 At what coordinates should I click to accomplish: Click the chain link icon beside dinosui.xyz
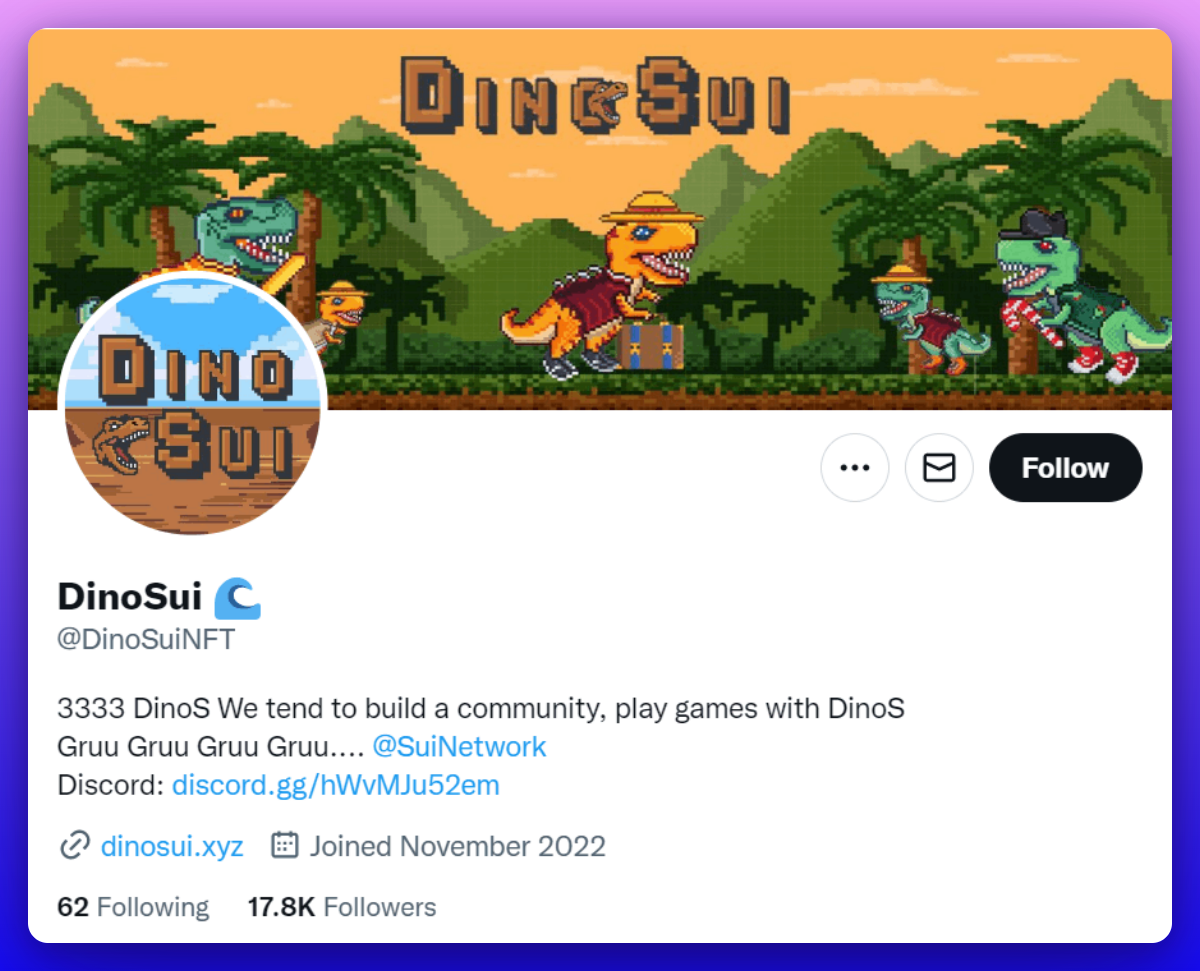pos(74,846)
